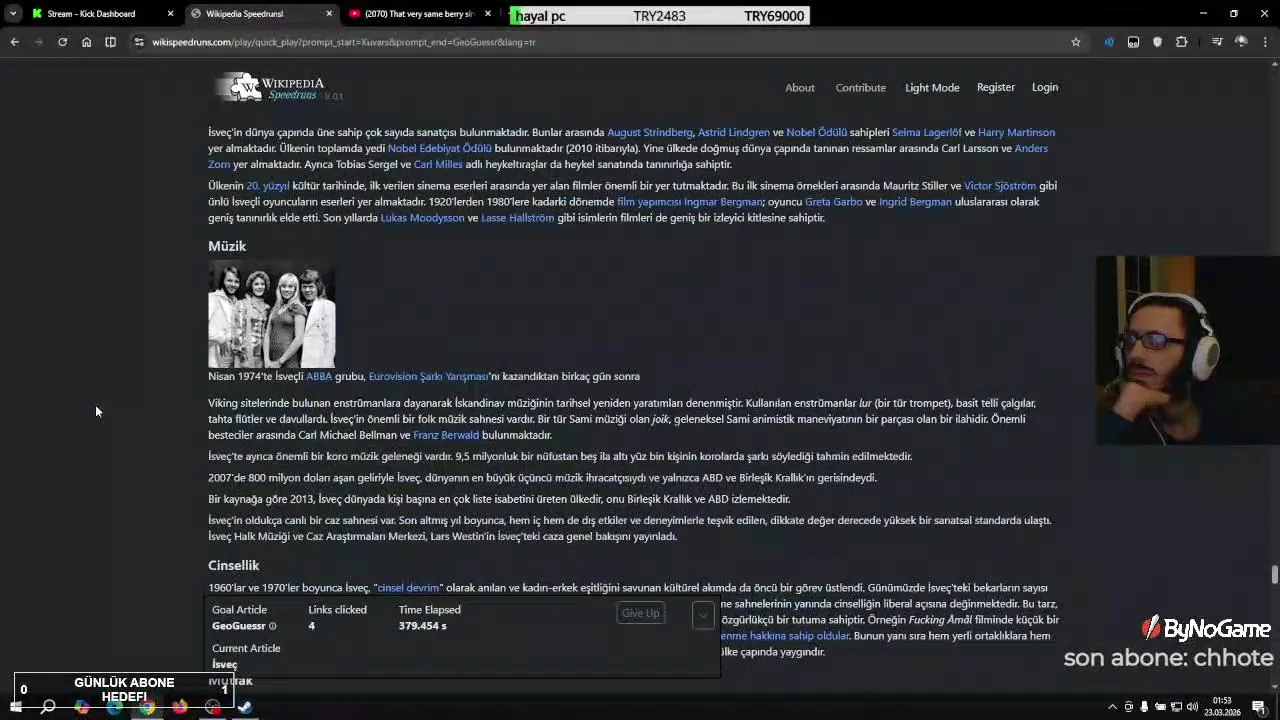Viewport: 1280px width, 720px height.
Task: View site information icon in address bar
Action: pyautogui.click(x=139, y=42)
